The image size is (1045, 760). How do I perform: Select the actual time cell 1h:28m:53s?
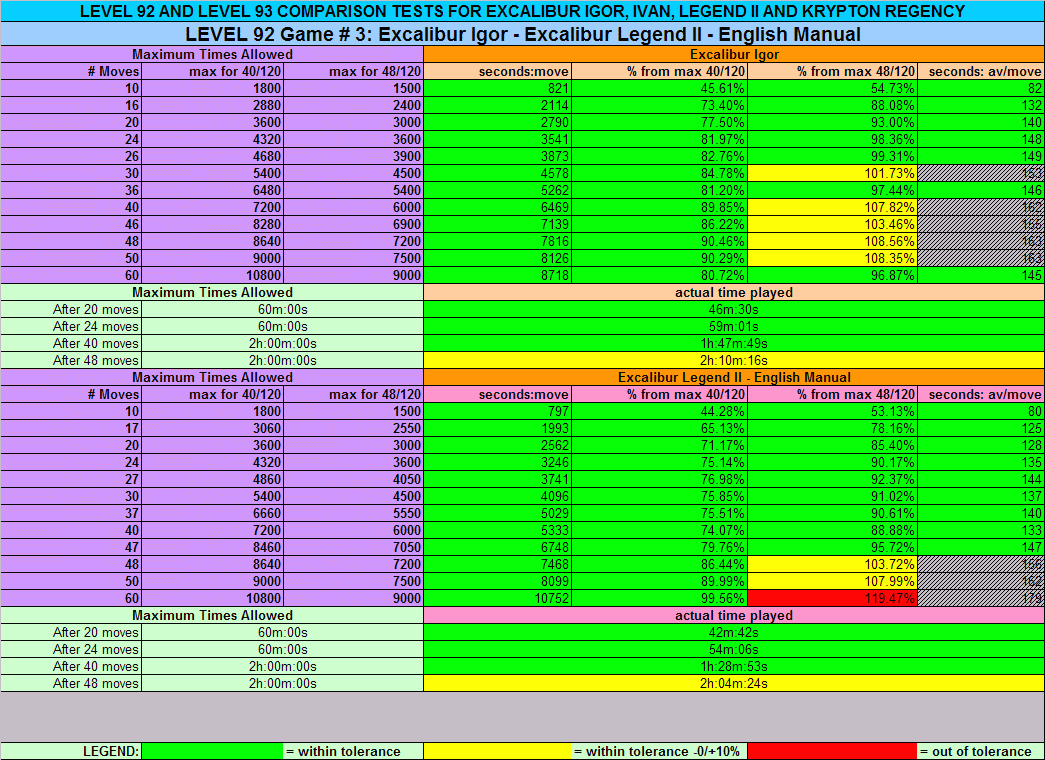[x=734, y=666]
